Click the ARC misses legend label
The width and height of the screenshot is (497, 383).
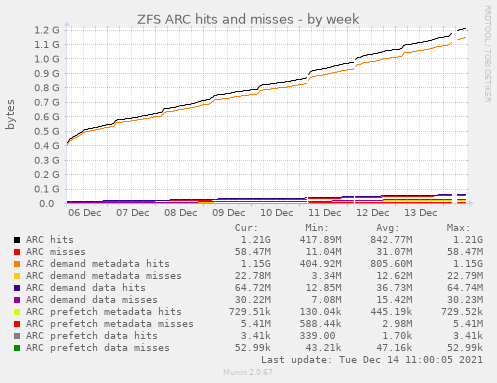56,252
